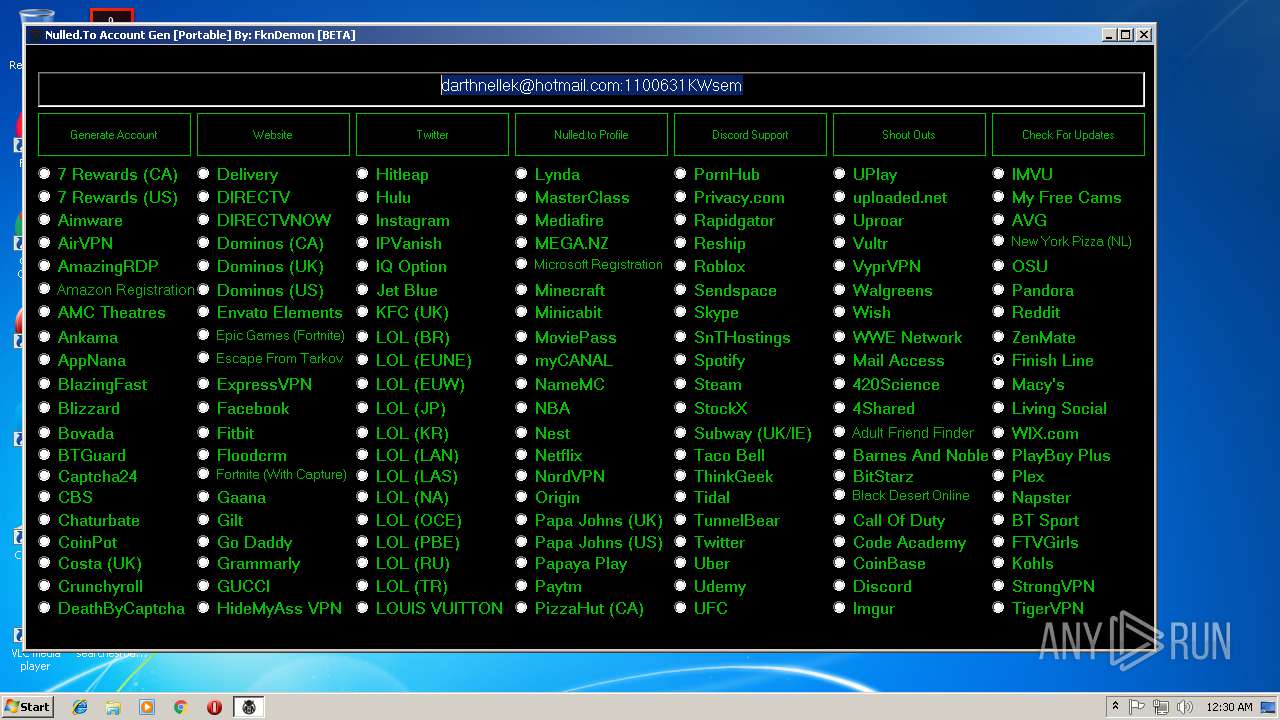Open the Shout Outs button

[x=909, y=134]
